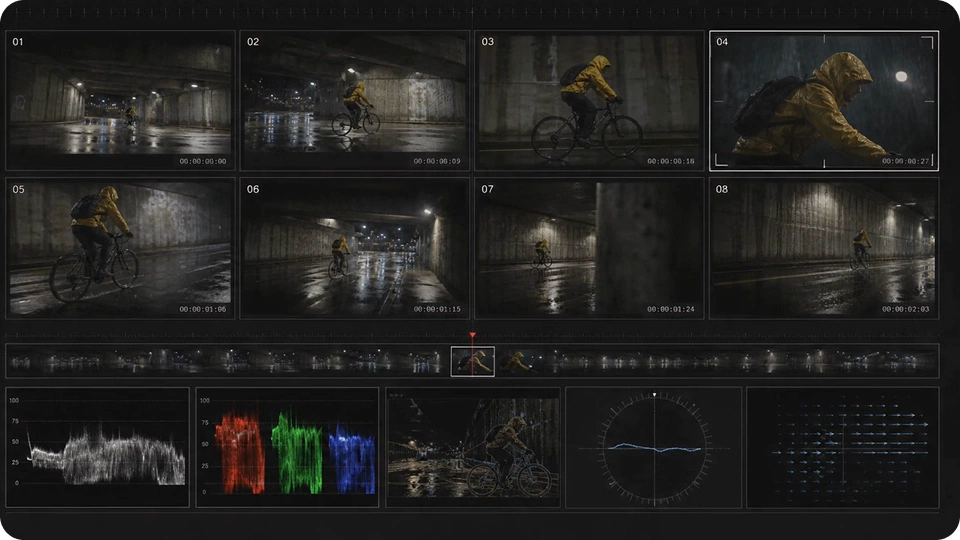Click timecode 00:00:02:03 on shot 08

click(x=906, y=309)
